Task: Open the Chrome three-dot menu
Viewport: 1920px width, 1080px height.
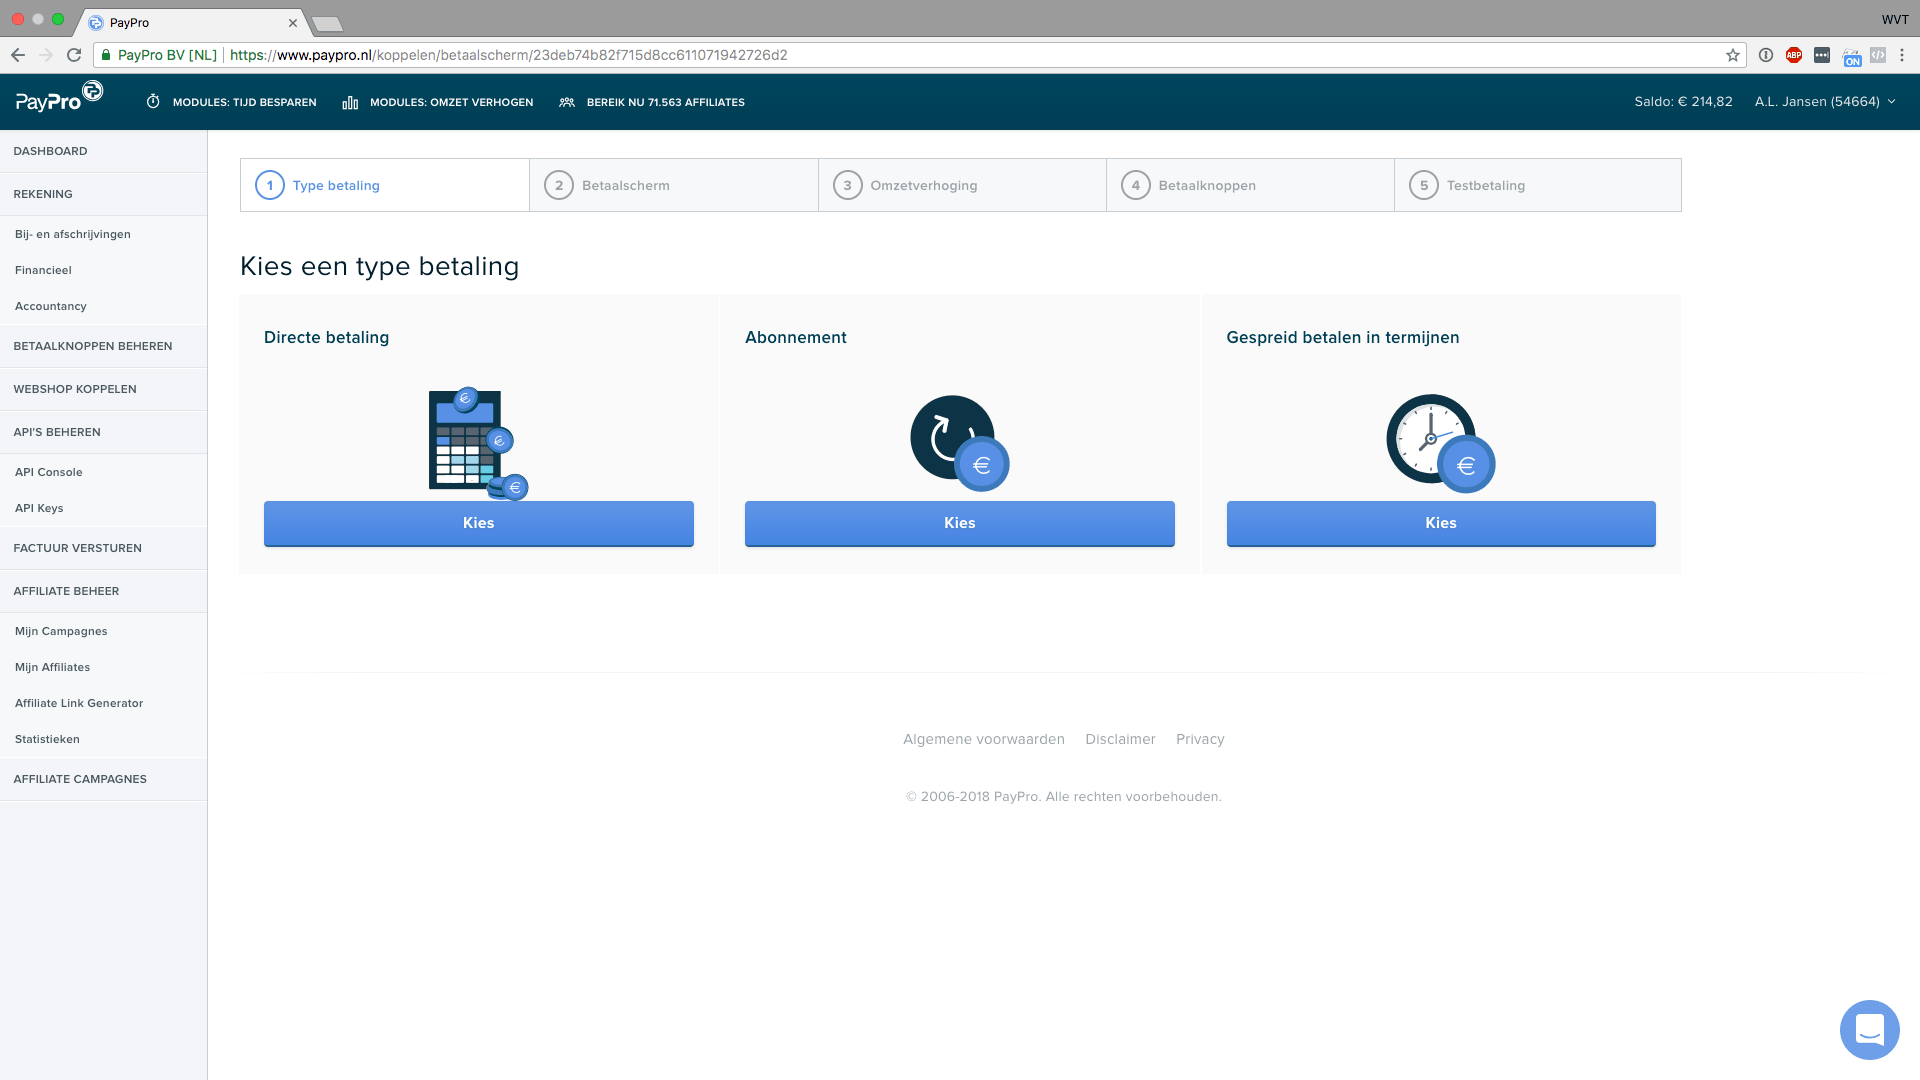Action: coord(1902,55)
